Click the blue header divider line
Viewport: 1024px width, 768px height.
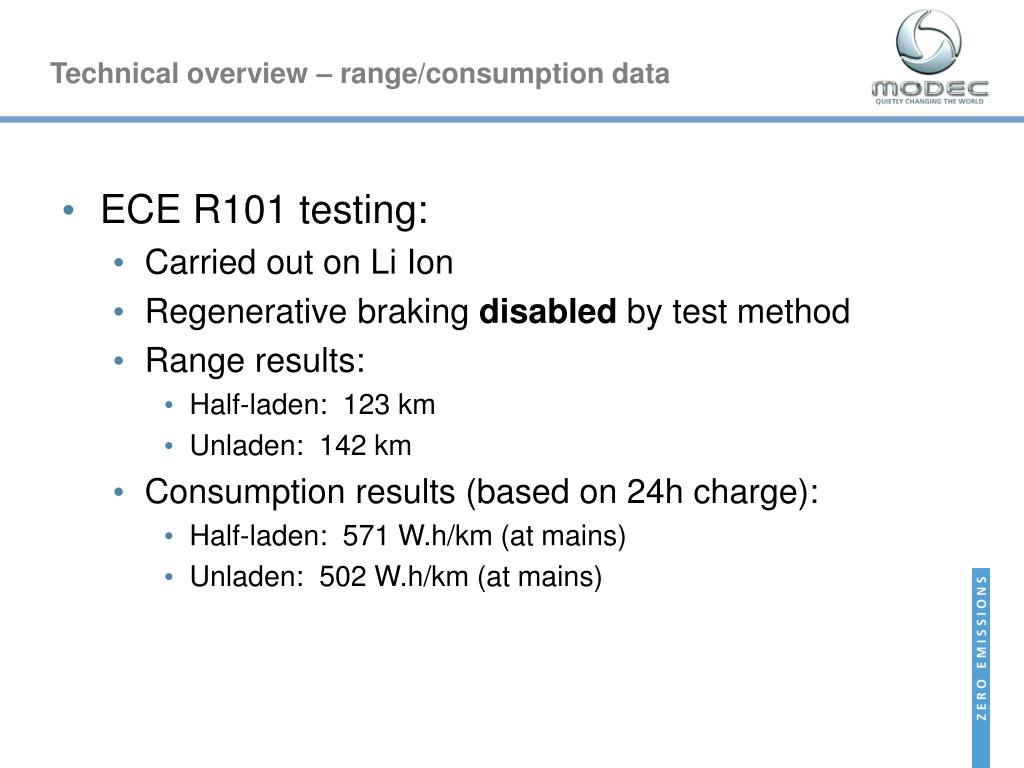[512, 120]
